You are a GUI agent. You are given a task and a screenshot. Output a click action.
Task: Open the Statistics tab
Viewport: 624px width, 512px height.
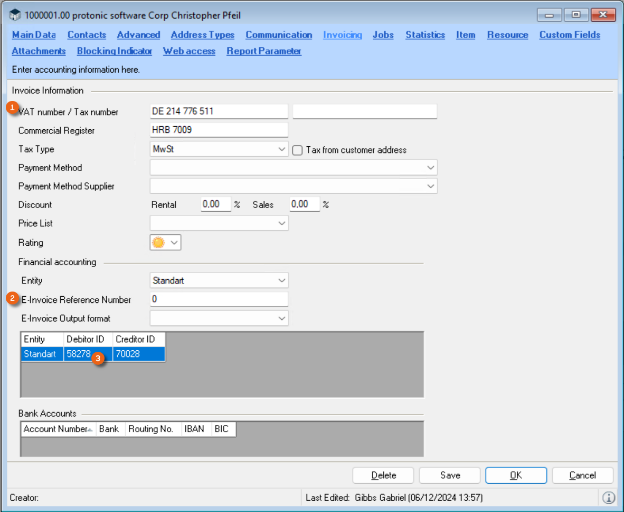(425, 35)
